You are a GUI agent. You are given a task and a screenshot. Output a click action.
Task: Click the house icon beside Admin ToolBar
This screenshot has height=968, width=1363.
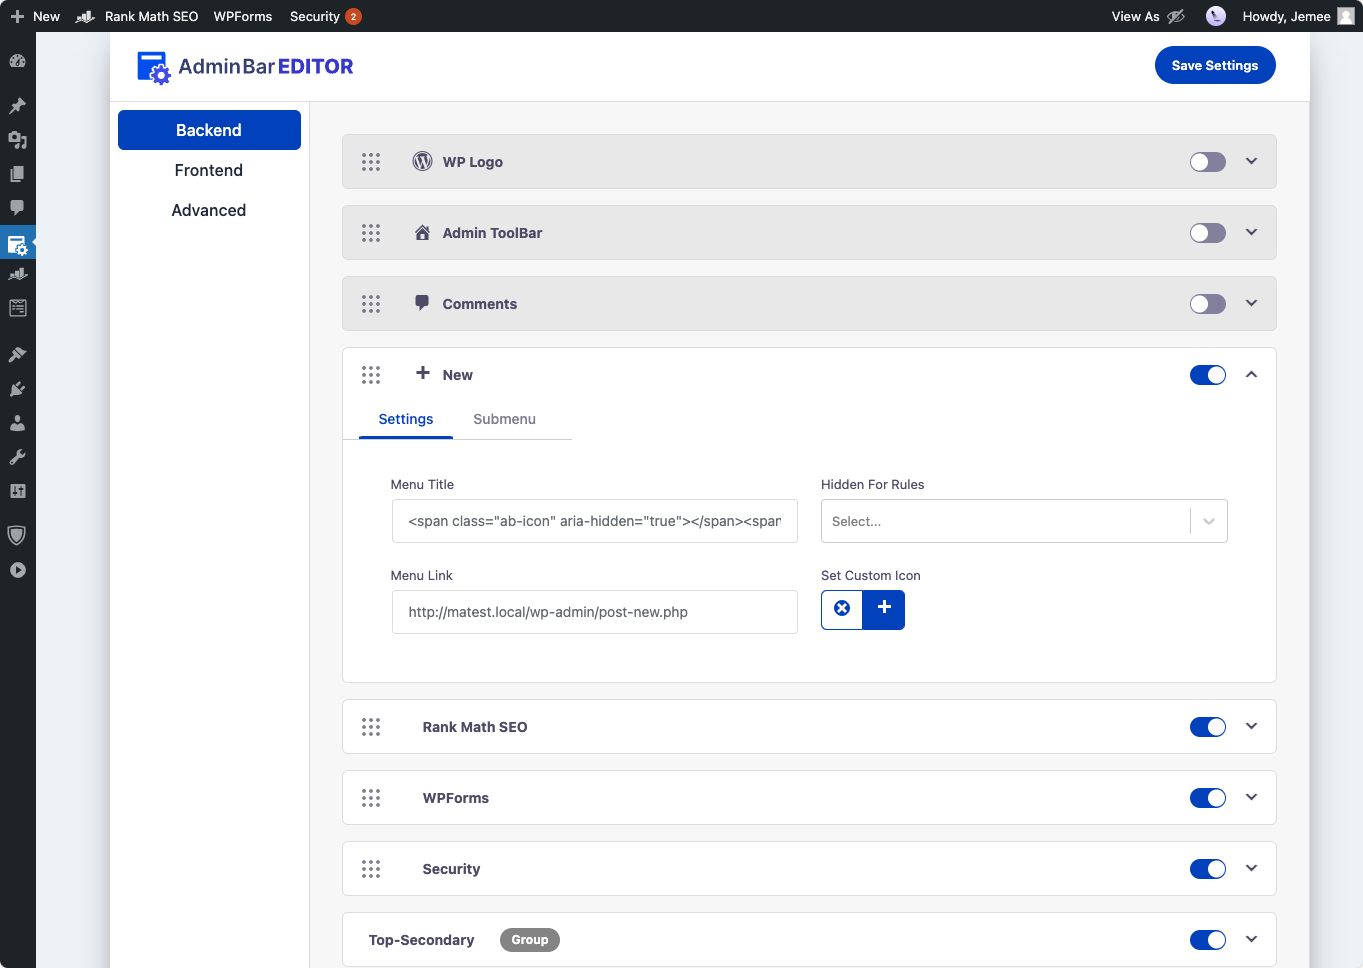coord(422,232)
